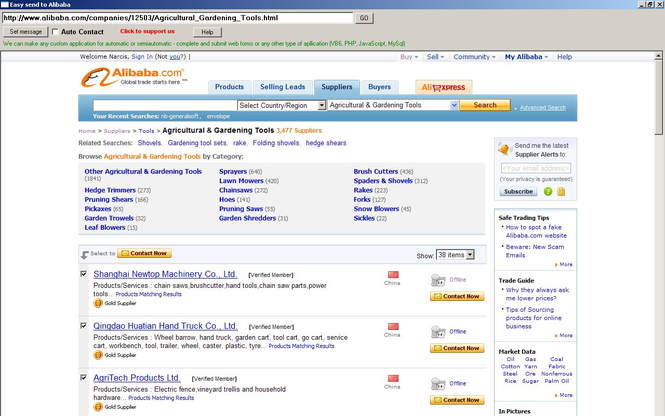Click Gold Supplier badge under Qingdao Huatian
Screen dimensions: 665x416
(115, 355)
